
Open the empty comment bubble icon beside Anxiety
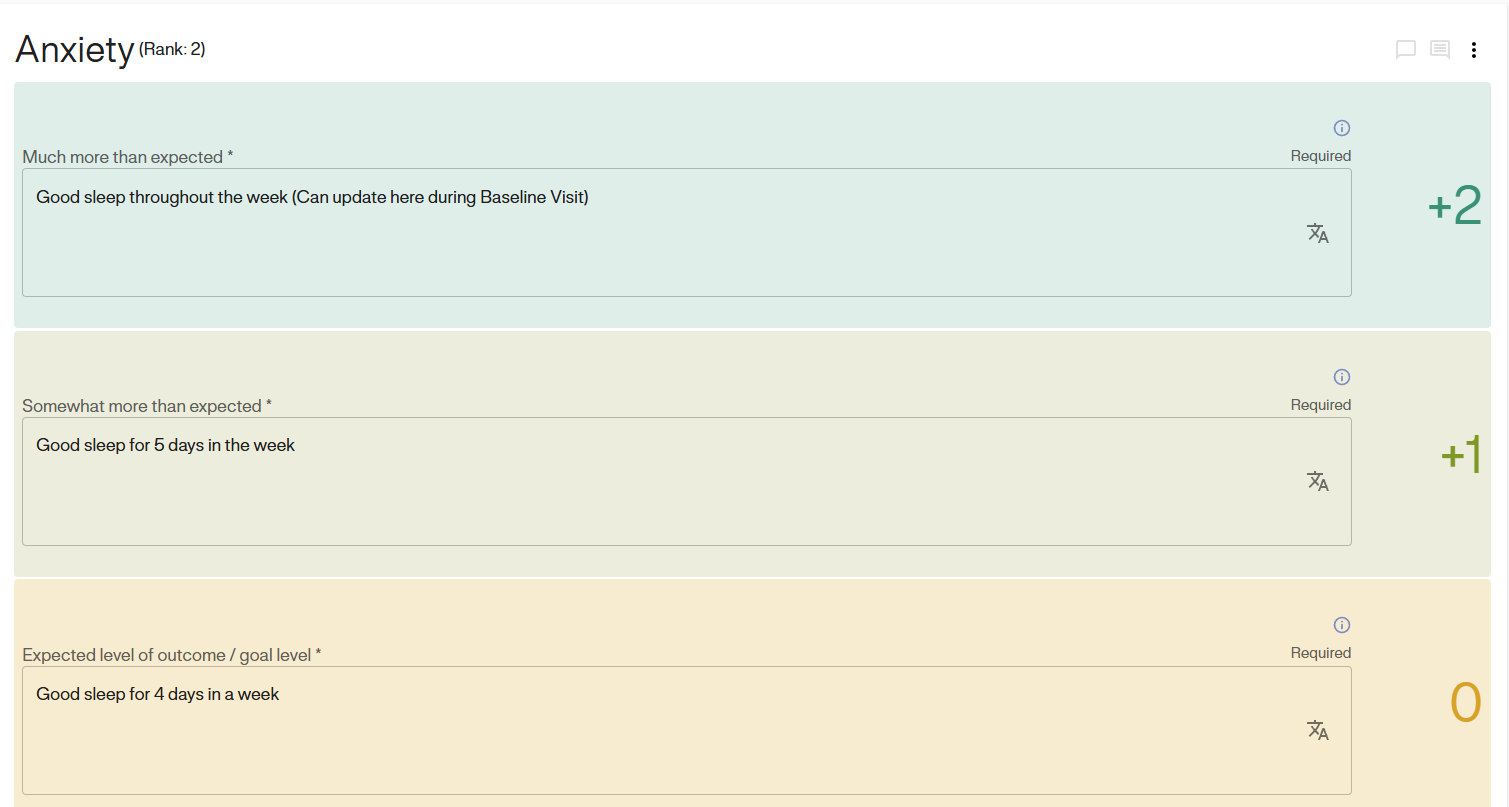coord(1405,50)
